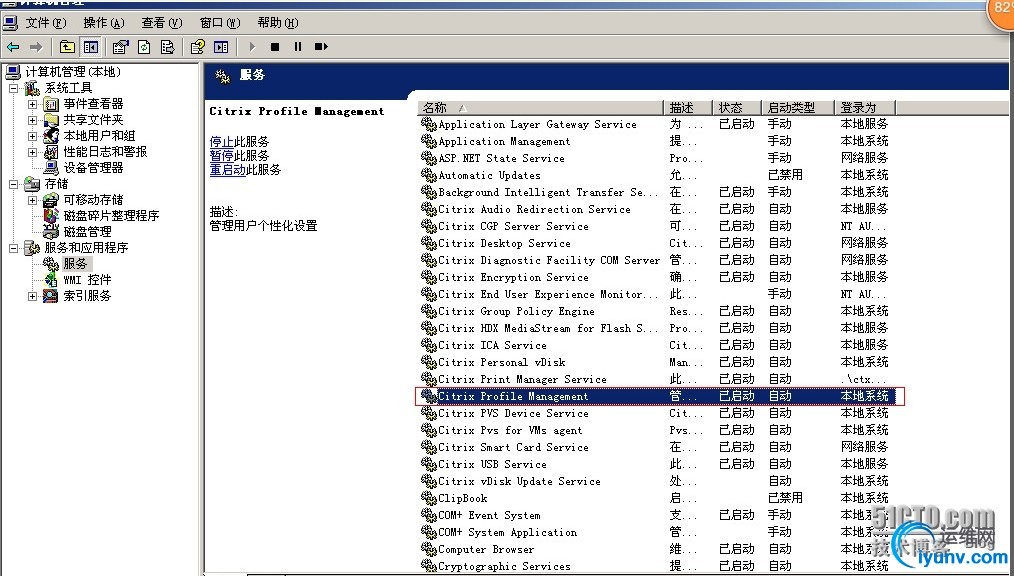The width and height of the screenshot is (1014, 576).
Task: Click the Help toolbar icon
Action: tap(198, 47)
